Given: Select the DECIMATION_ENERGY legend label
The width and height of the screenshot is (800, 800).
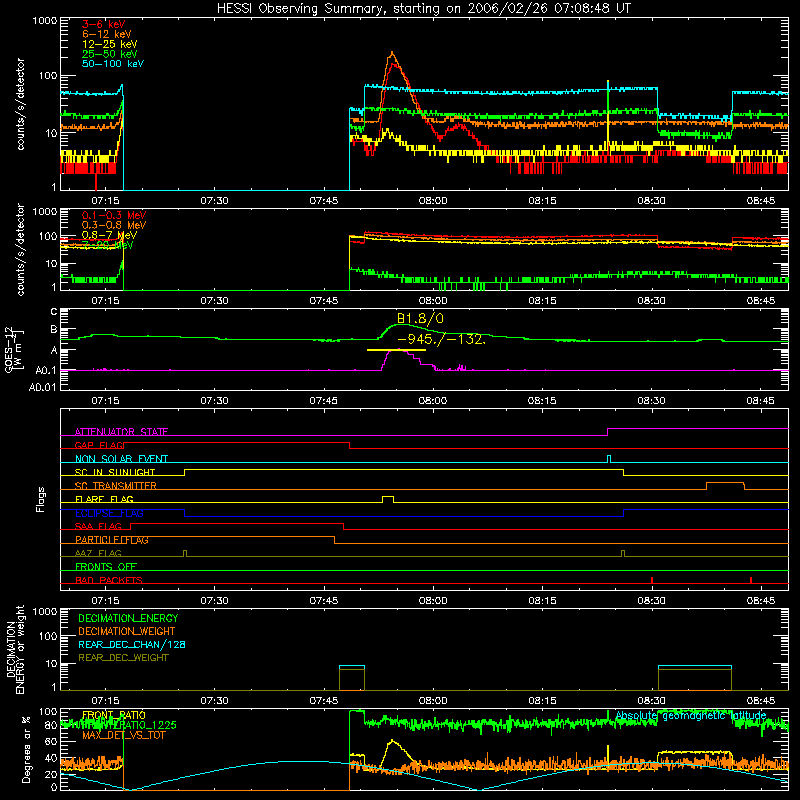Looking at the screenshot, I should [x=128, y=618].
